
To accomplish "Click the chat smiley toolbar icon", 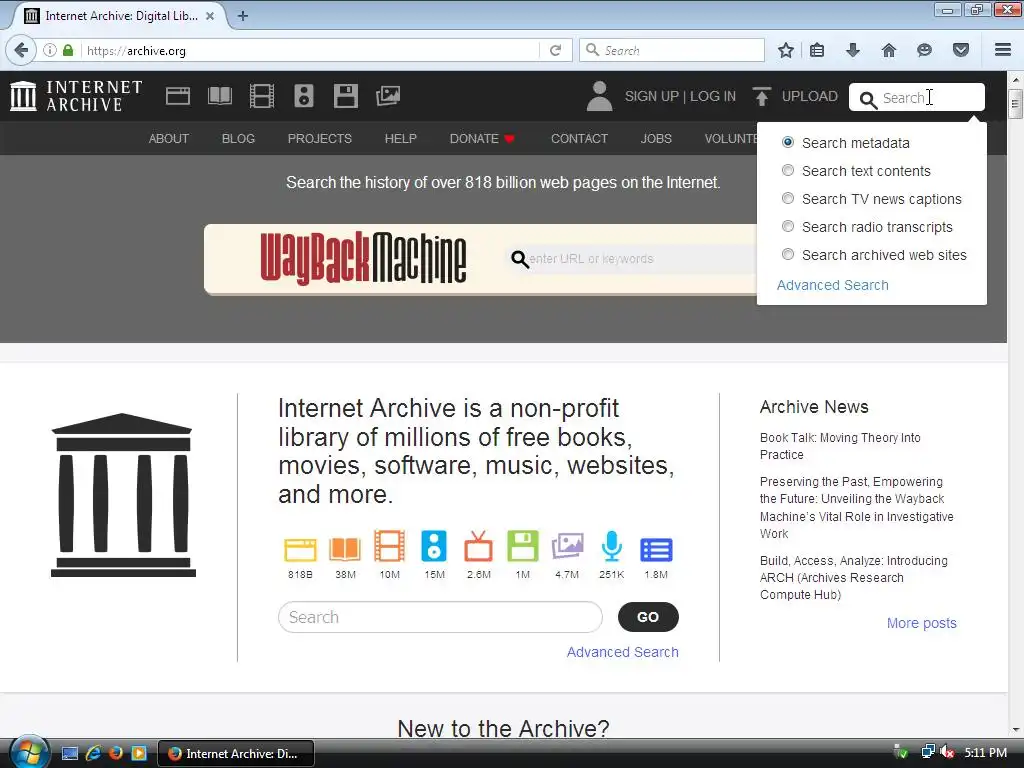I will pyautogui.click(x=924, y=50).
